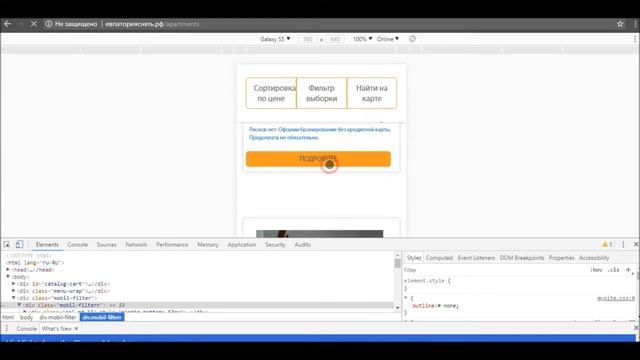
Task: Open the 100% zoom dropdown
Action: point(362,39)
